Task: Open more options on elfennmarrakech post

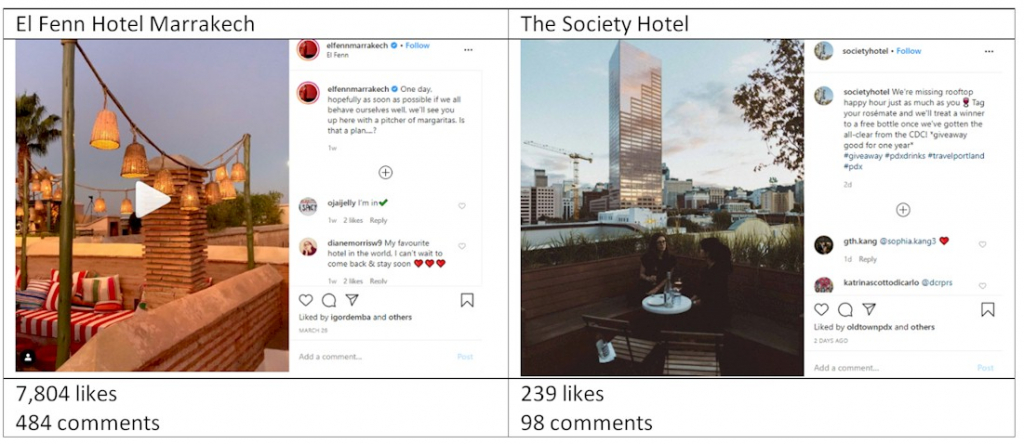Action: pos(468,50)
